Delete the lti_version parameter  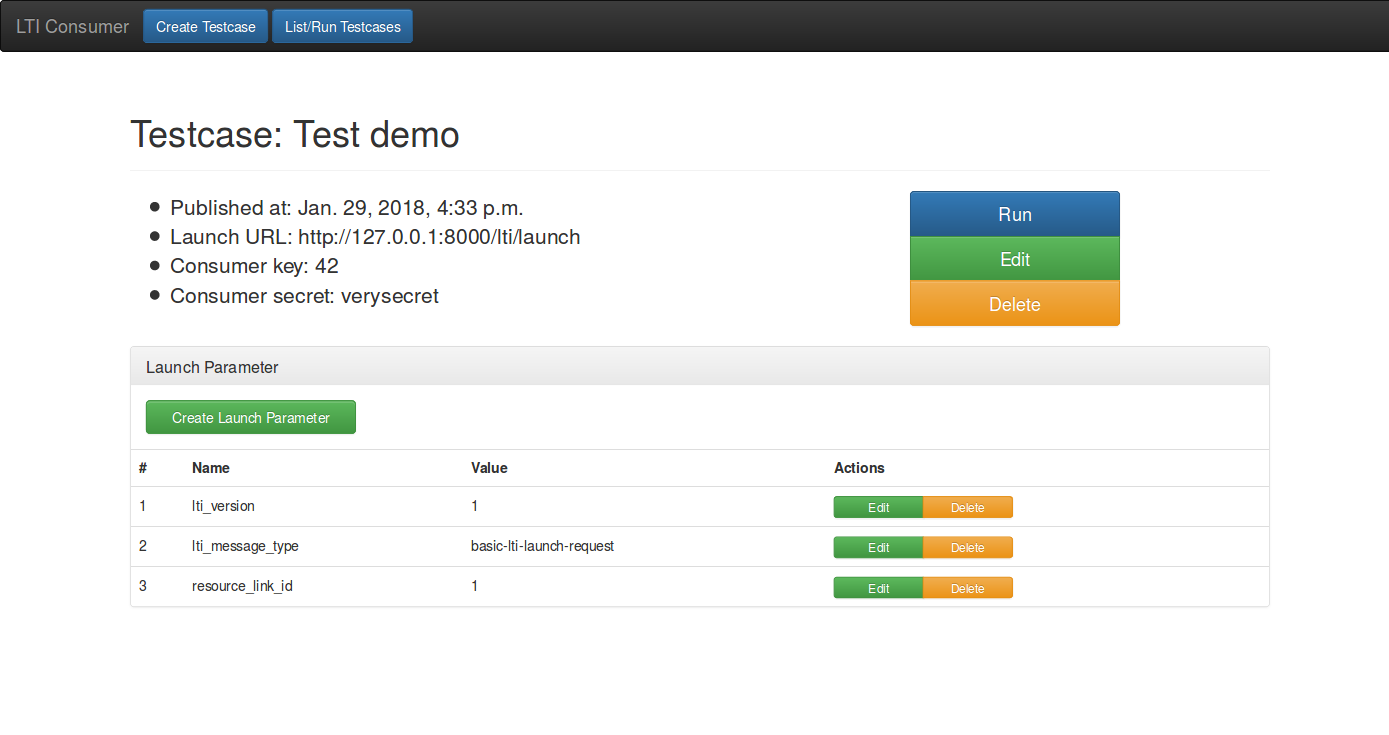[968, 507]
